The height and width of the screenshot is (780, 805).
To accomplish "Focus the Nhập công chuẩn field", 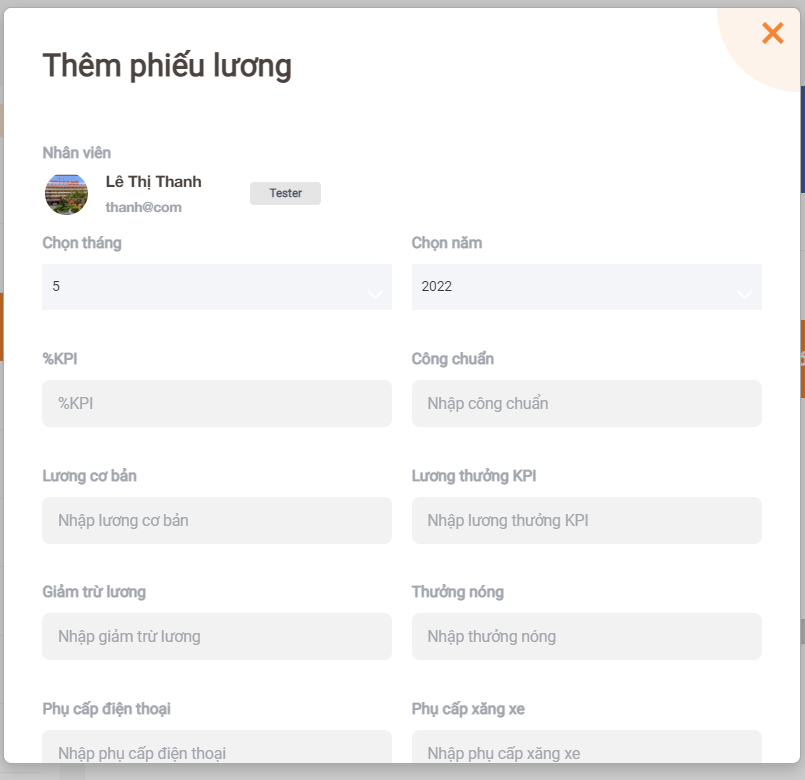I will [x=586, y=403].
